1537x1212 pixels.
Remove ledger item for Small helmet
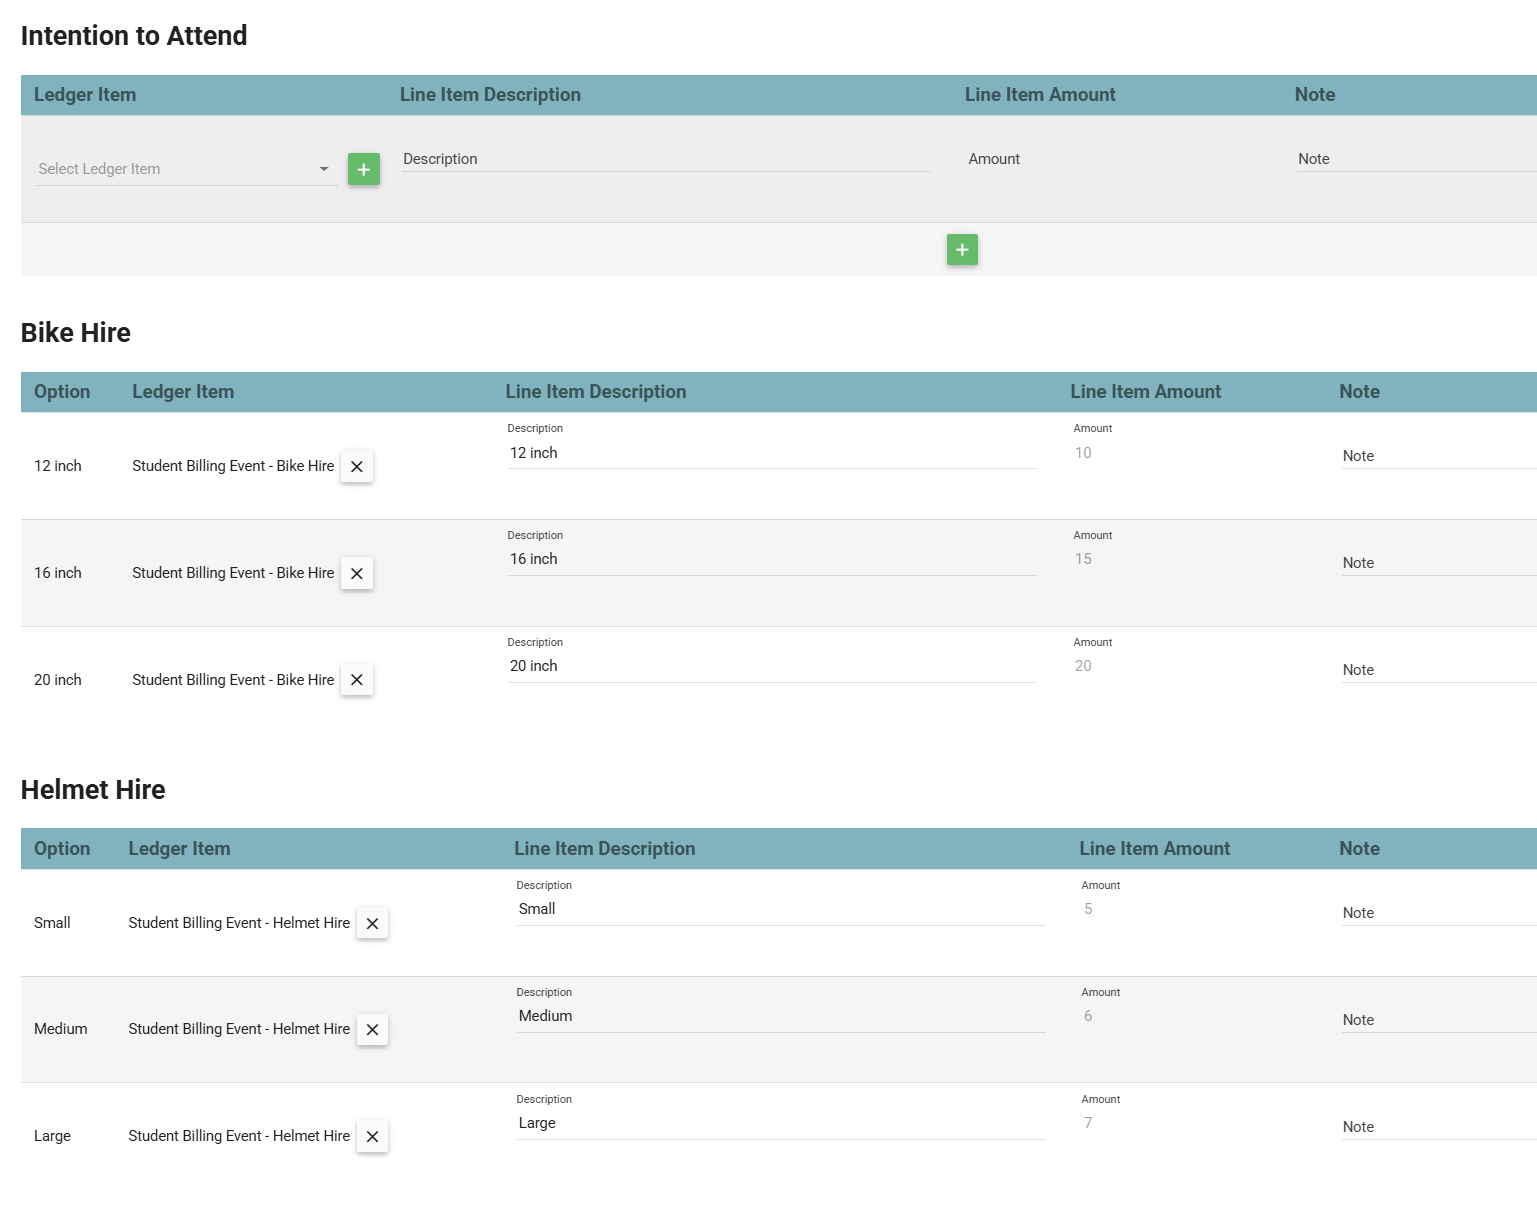pos(372,924)
